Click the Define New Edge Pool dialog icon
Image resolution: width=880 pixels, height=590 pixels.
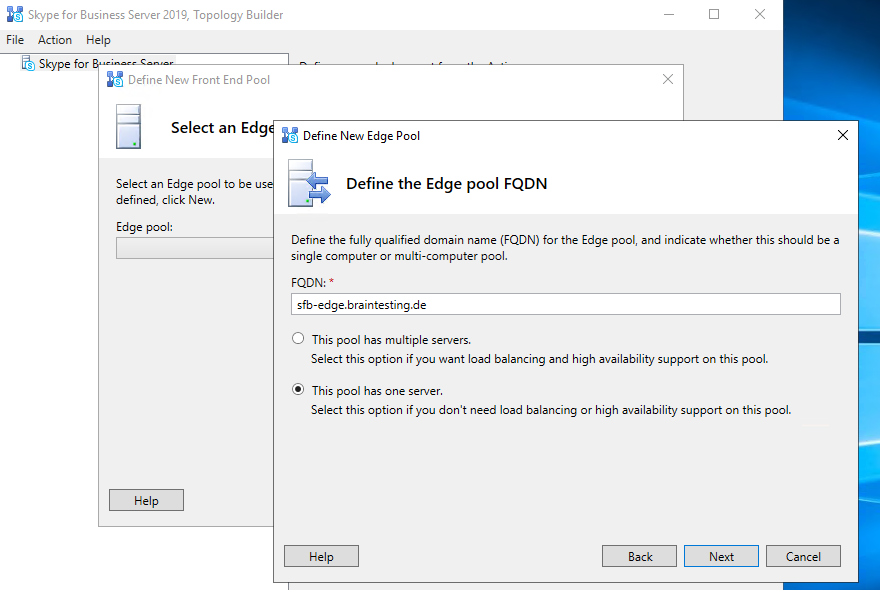pyautogui.click(x=291, y=135)
